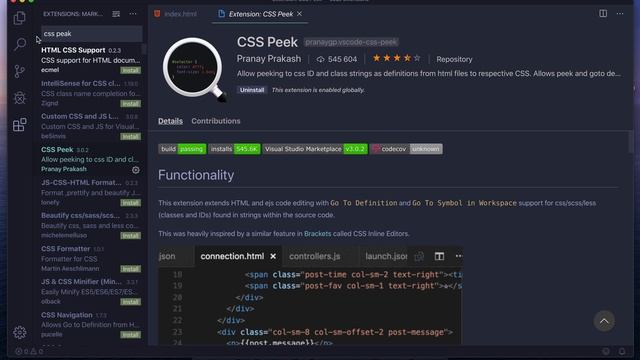The image size is (640, 360).
Task: Click the manage gear on CSS Peek list item
Action: pyautogui.click(x=136, y=169)
